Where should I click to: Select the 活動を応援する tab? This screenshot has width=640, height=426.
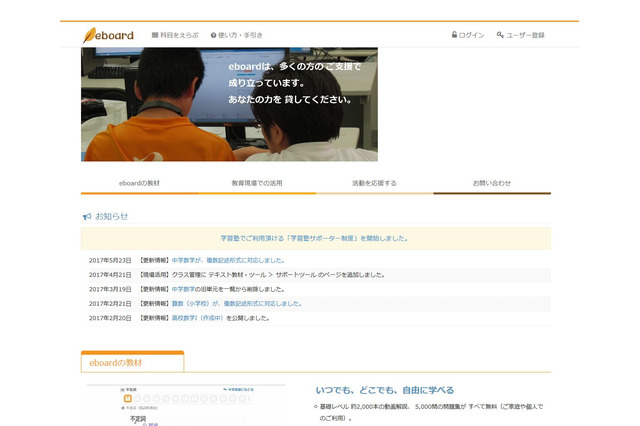point(374,183)
